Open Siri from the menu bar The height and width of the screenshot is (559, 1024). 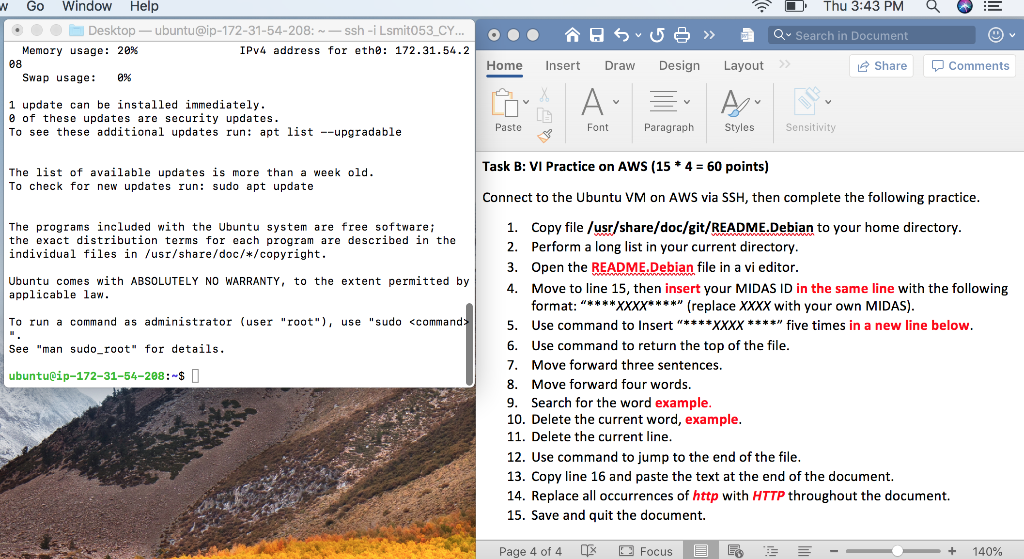[x=965, y=7]
